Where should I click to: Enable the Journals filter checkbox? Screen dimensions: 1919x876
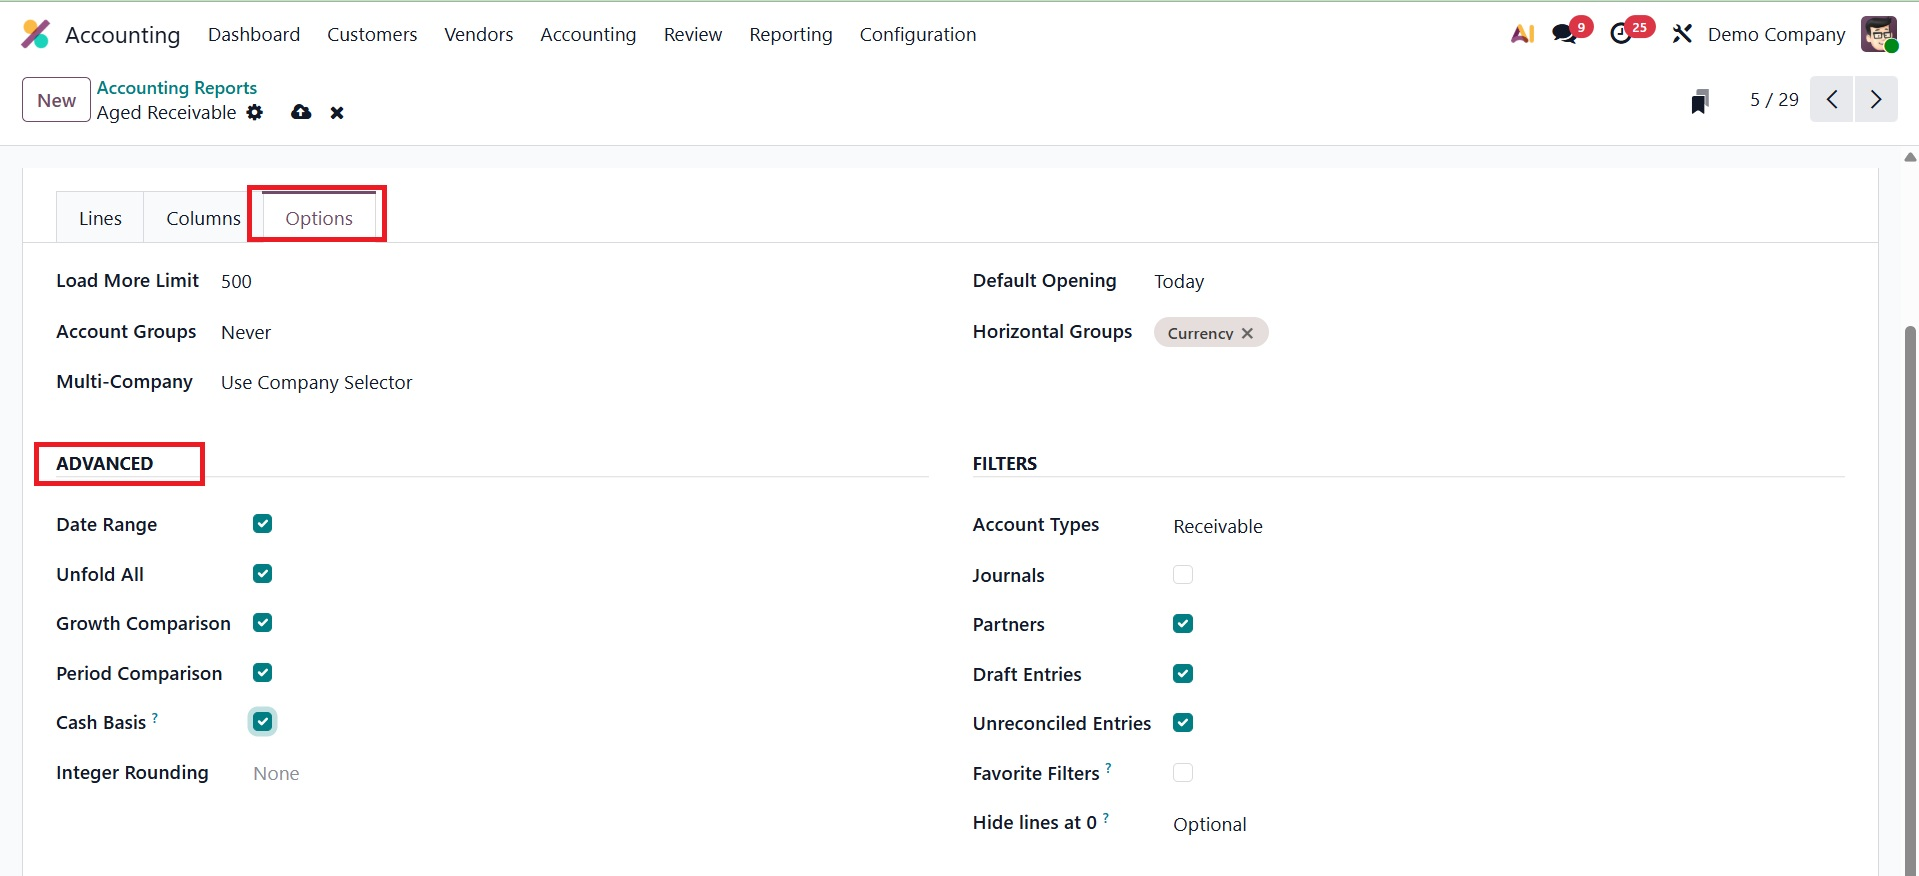click(1183, 575)
